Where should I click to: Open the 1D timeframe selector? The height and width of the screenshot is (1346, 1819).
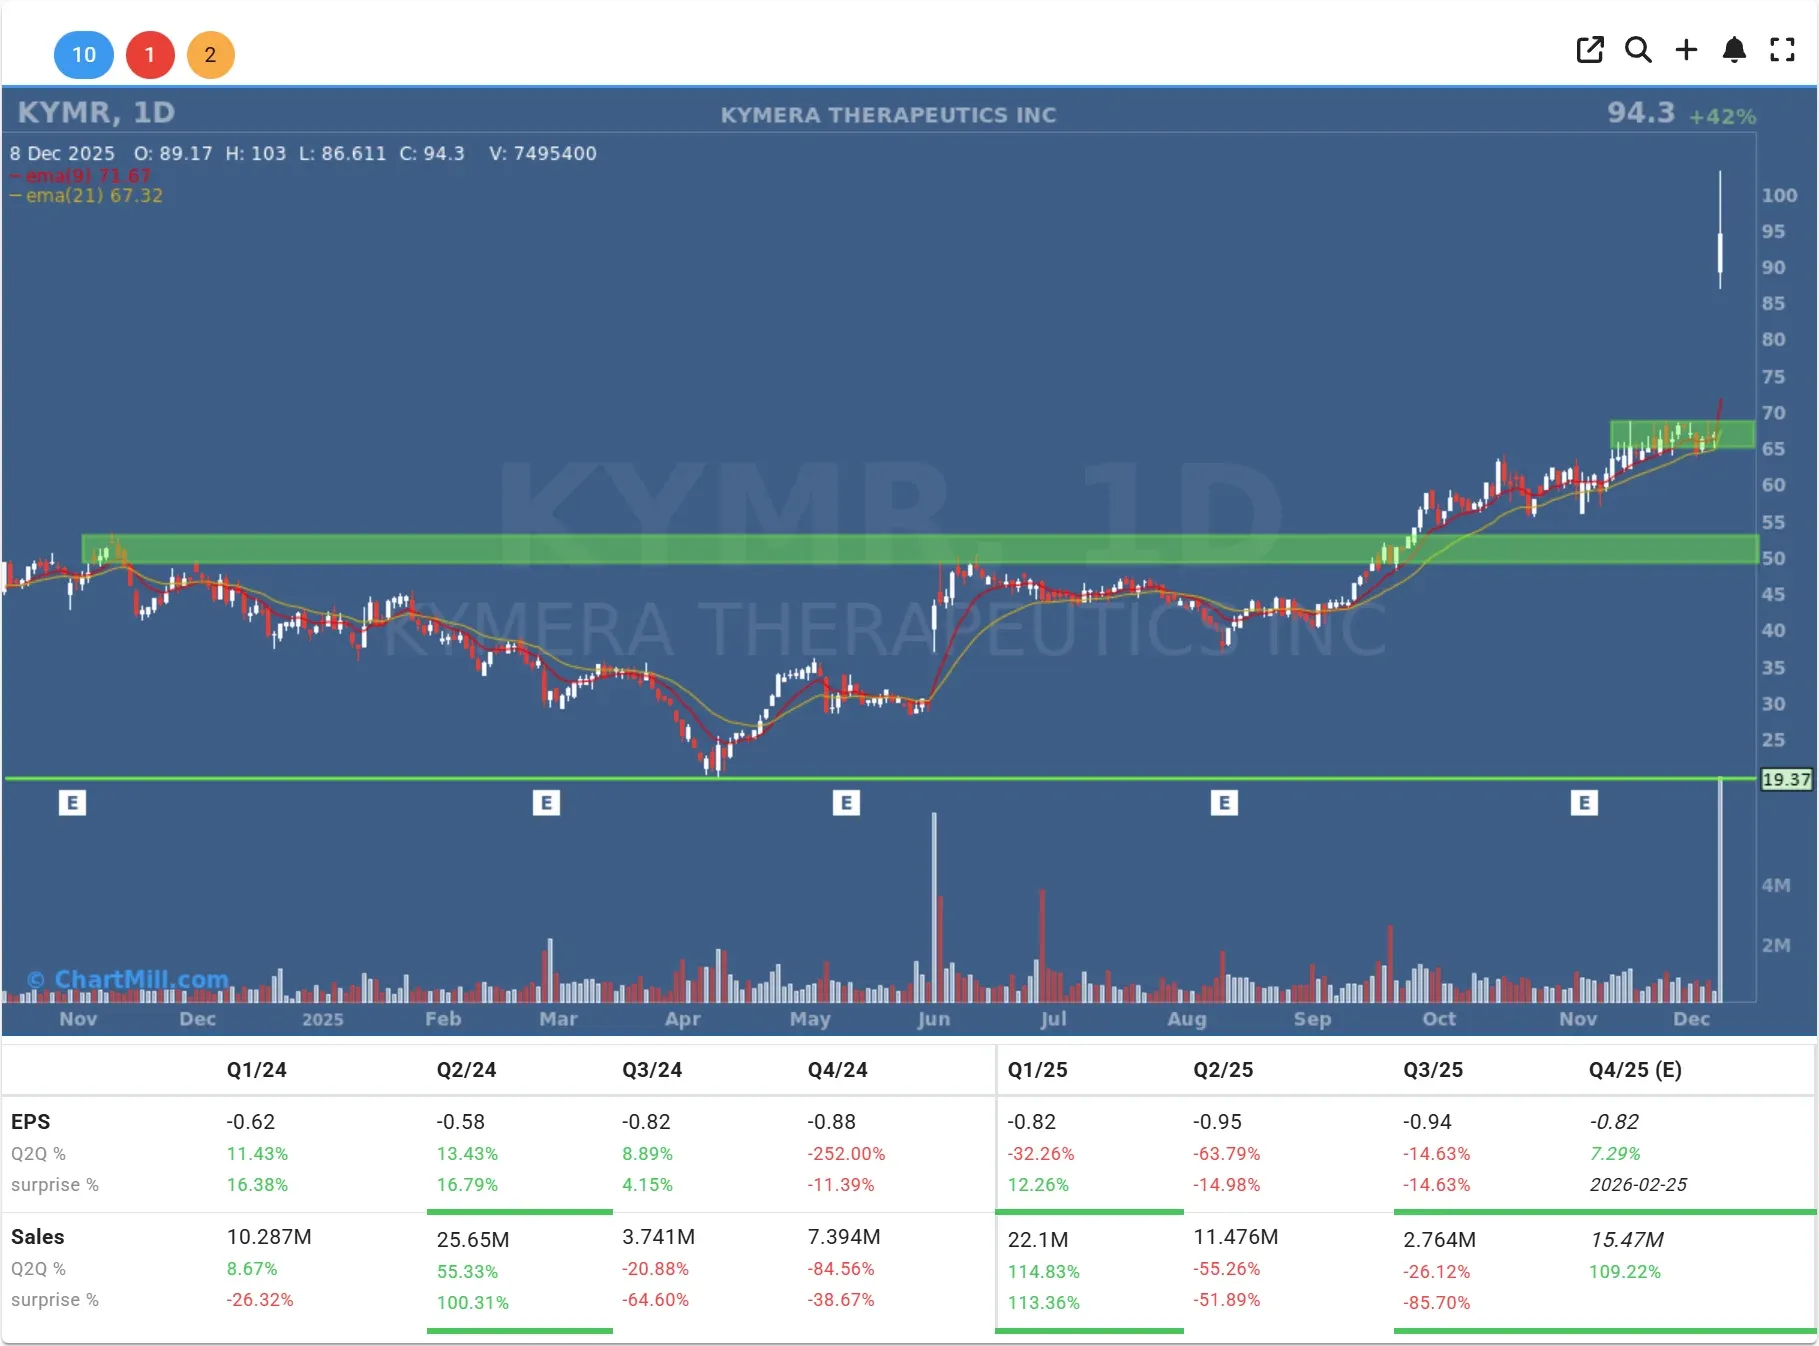pos(155,112)
